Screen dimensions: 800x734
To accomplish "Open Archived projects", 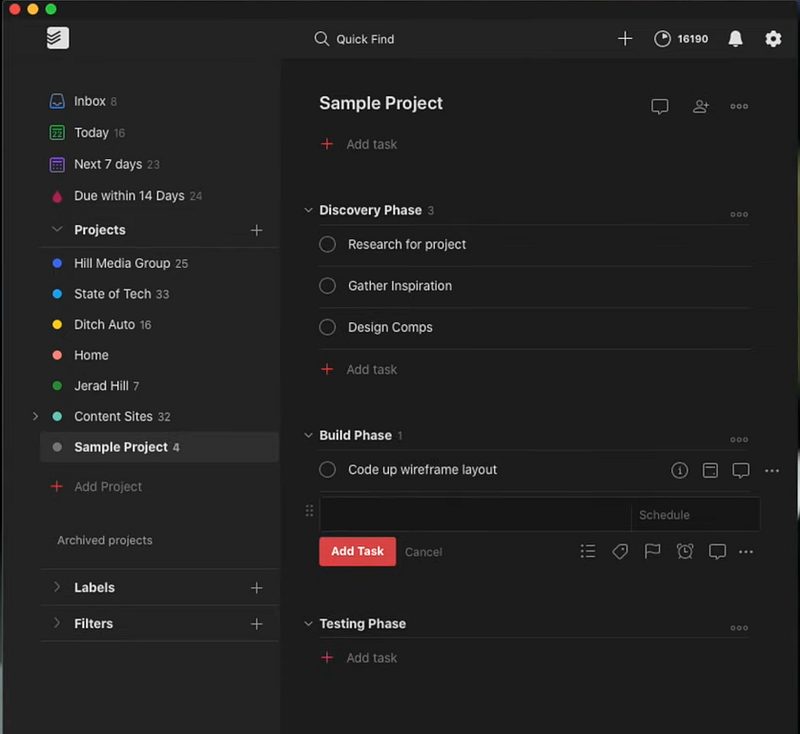I will [x=105, y=540].
